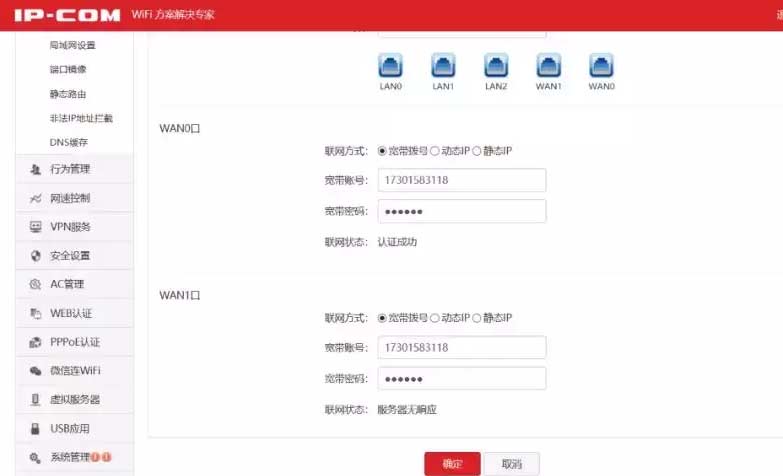
Task: Open the 微信连WiFi menu
Action: [x=74, y=371]
